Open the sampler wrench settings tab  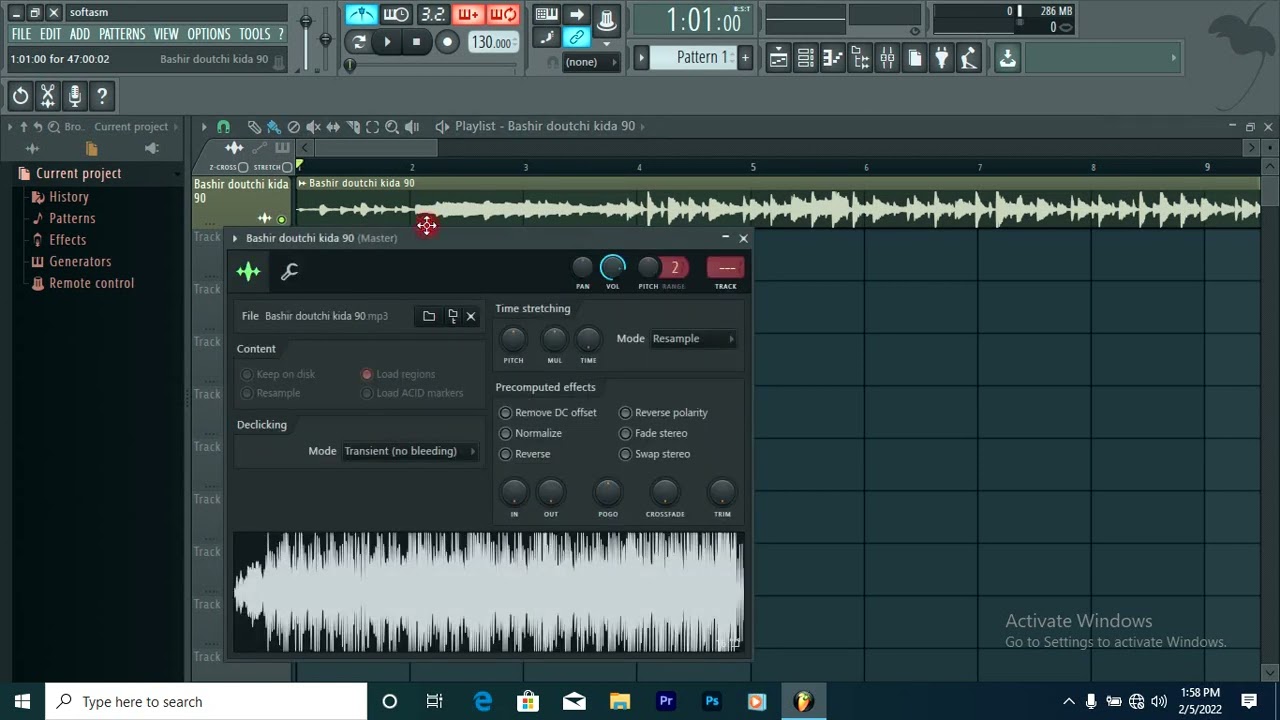(x=289, y=271)
